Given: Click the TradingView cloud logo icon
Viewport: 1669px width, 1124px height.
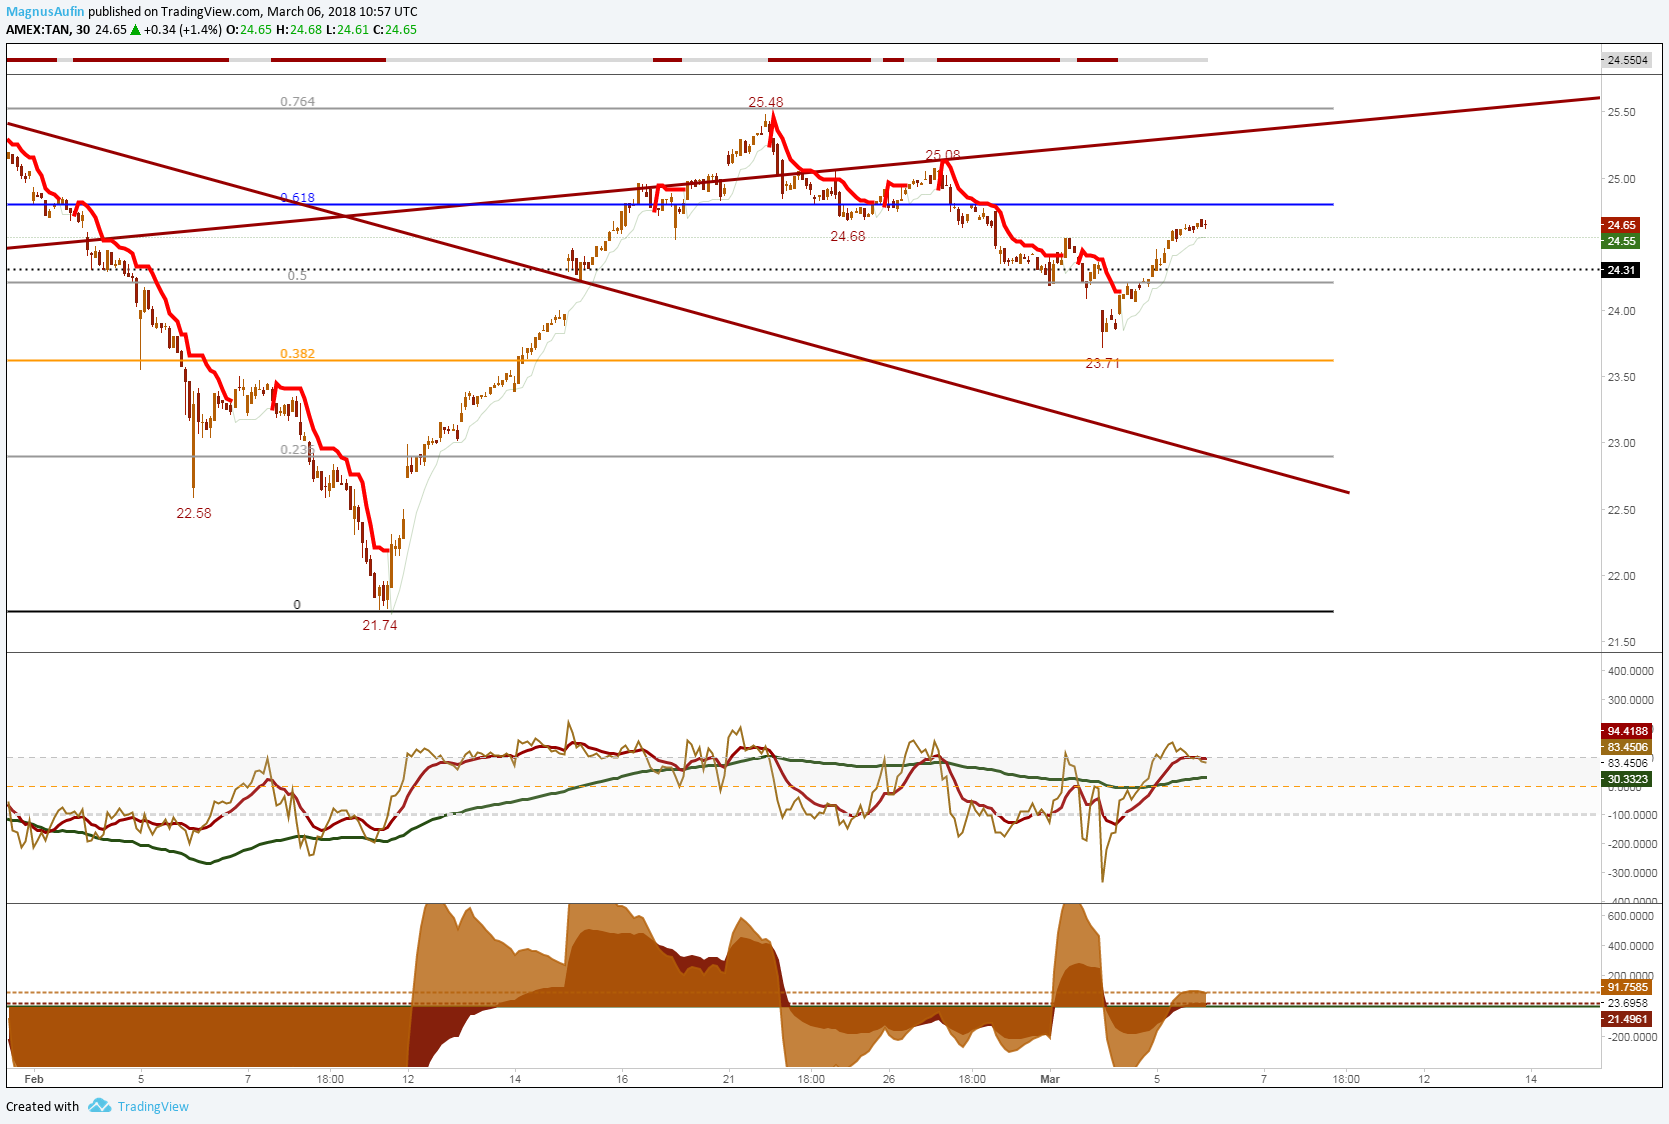Looking at the screenshot, I should pyautogui.click(x=99, y=1105).
